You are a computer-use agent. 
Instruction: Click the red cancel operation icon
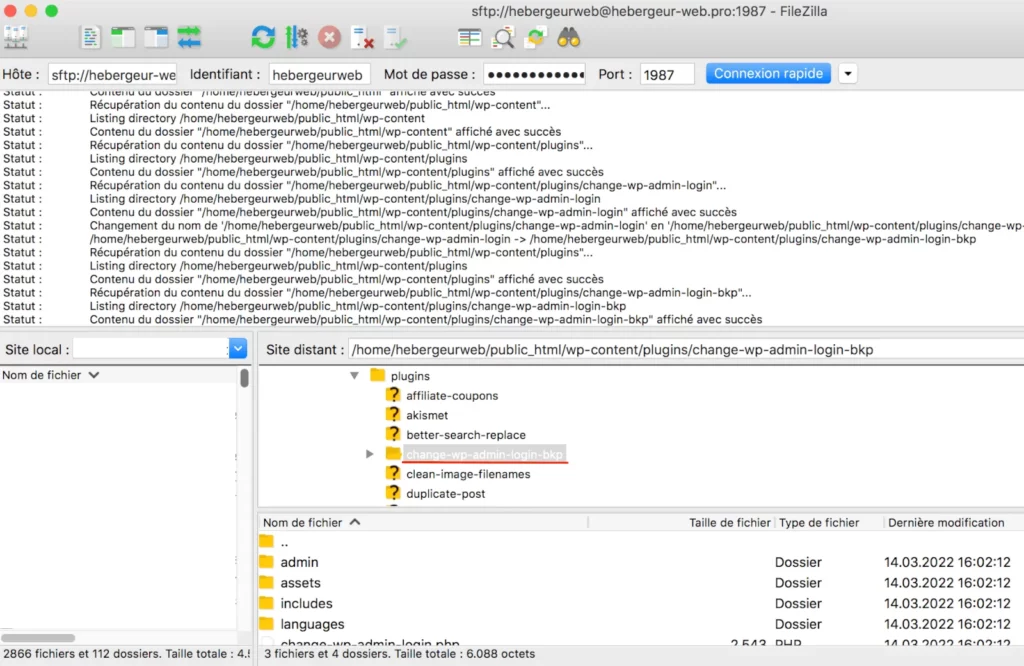tap(329, 38)
